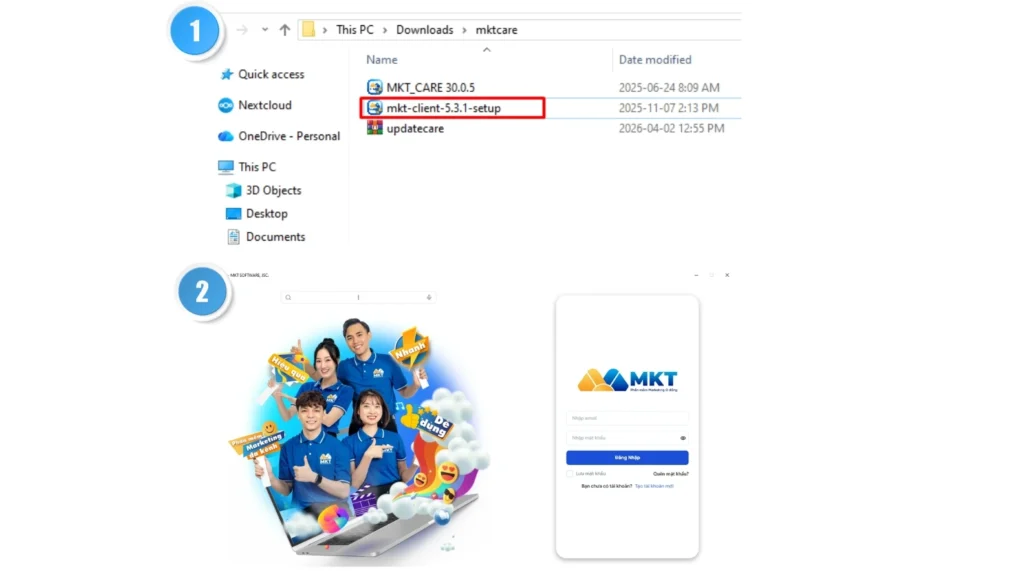Image resolution: width=1024 pixels, height=571 pixels.
Task: Click the mkt-client-5.3.1-setup installer icon
Action: pyautogui.click(x=374, y=108)
